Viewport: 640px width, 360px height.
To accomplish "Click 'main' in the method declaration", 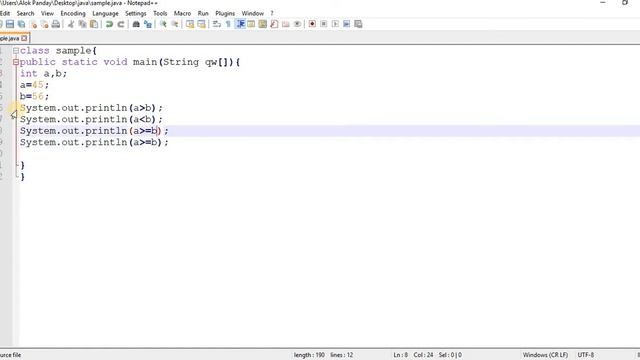I will pos(145,62).
